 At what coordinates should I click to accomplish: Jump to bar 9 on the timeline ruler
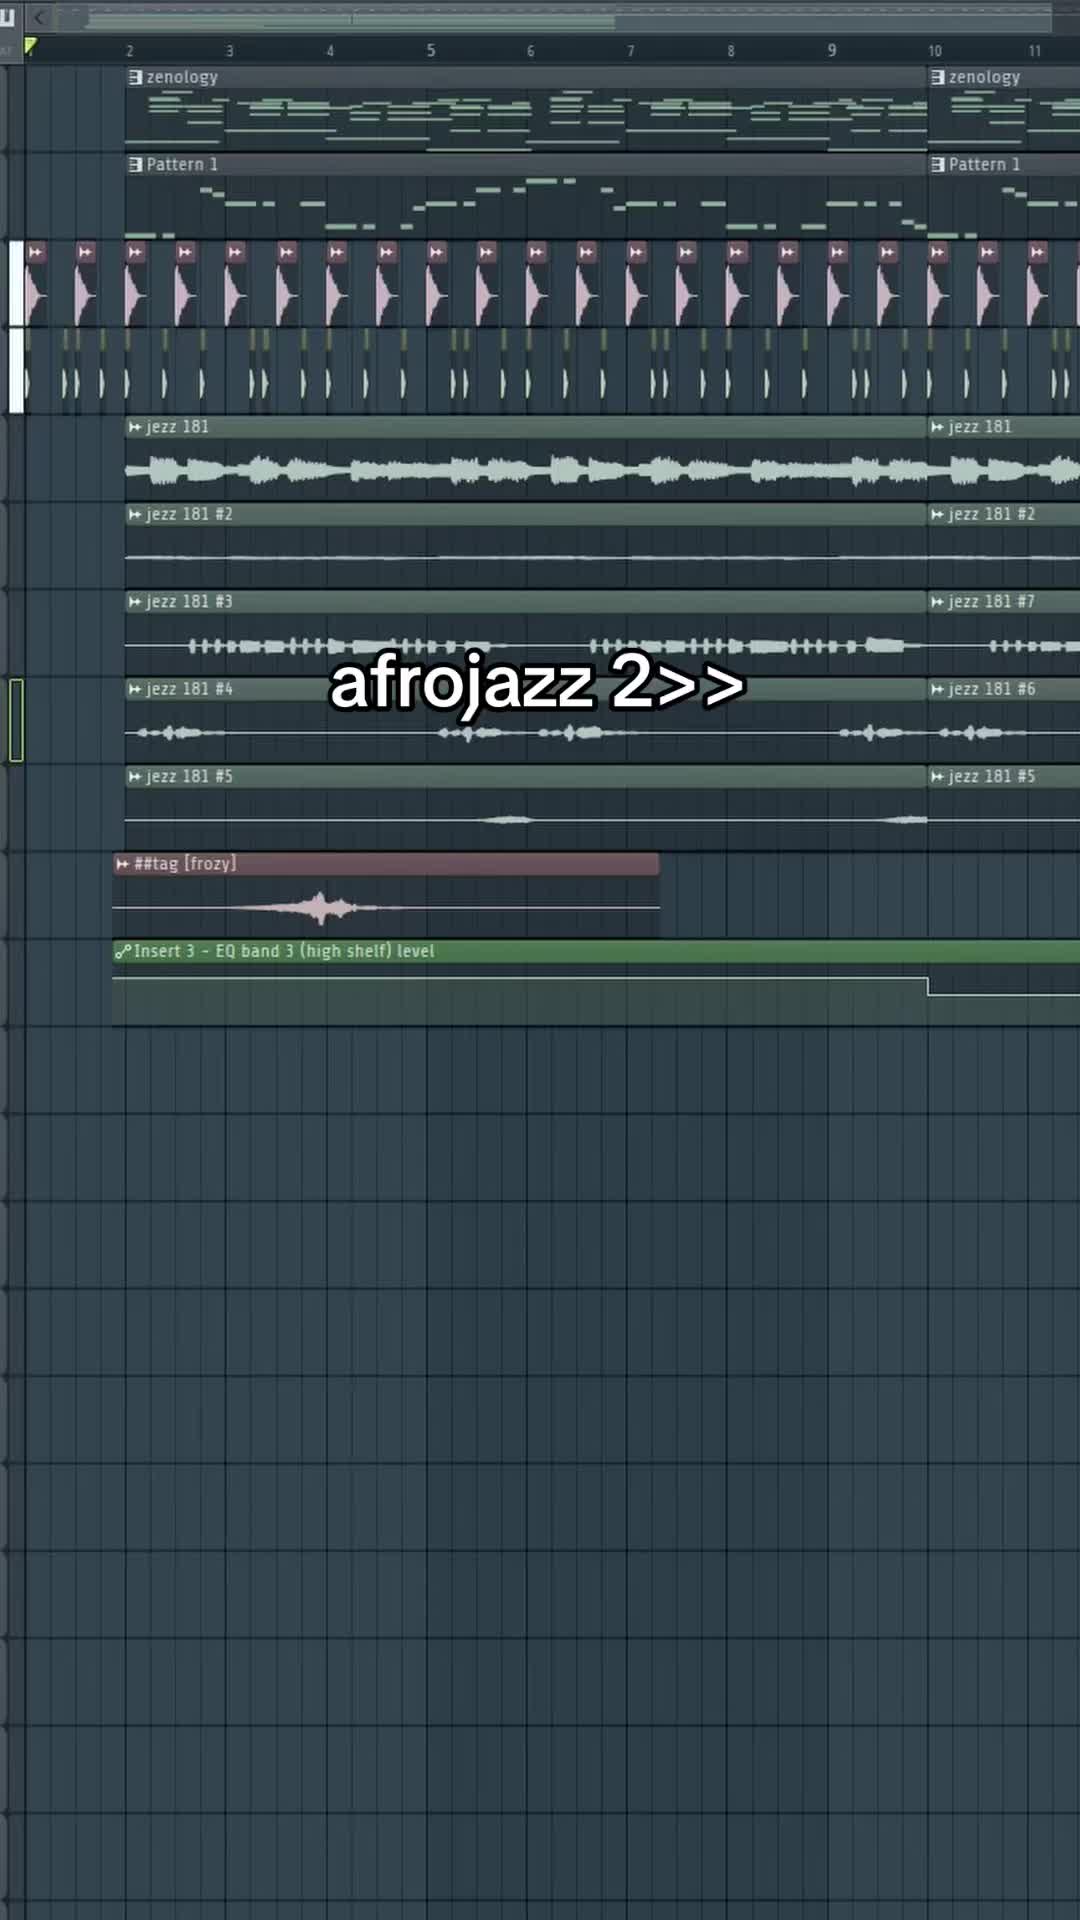pos(832,50)
